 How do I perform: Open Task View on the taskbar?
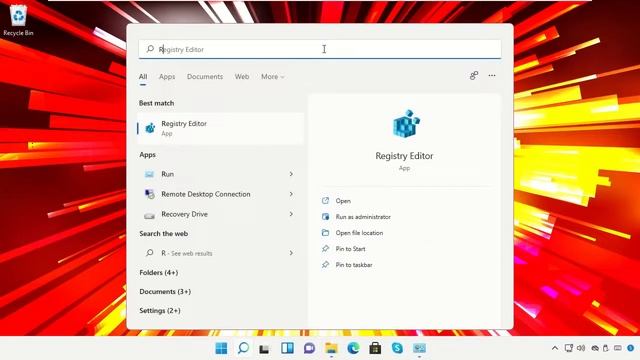264,349
